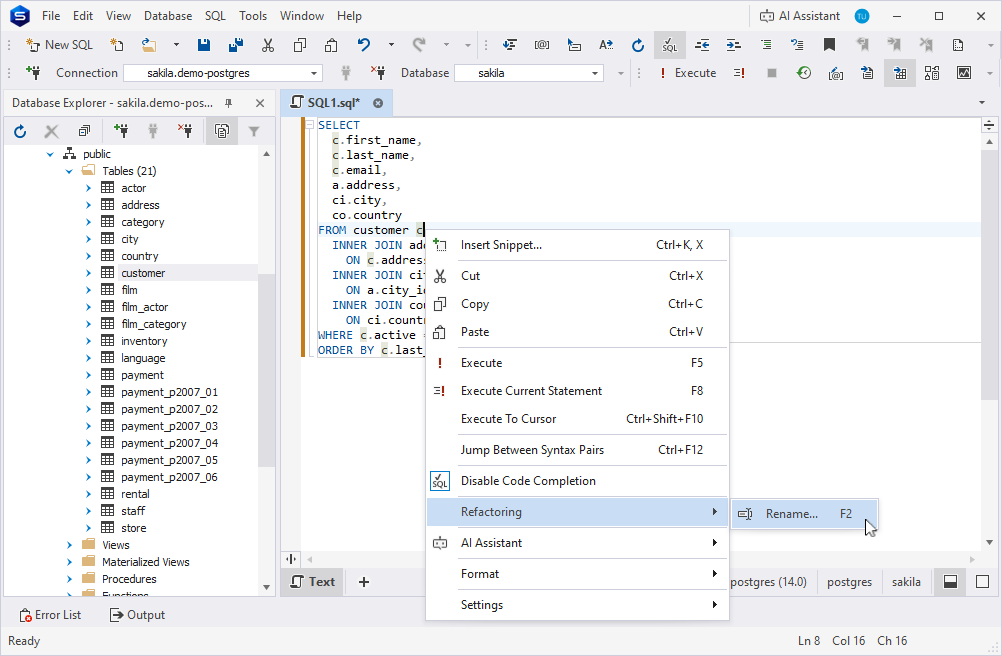This screenshot has width=1002, height=656.
Task: Toggle code completion SQL toolbar button
Action: tap(669, 45)
